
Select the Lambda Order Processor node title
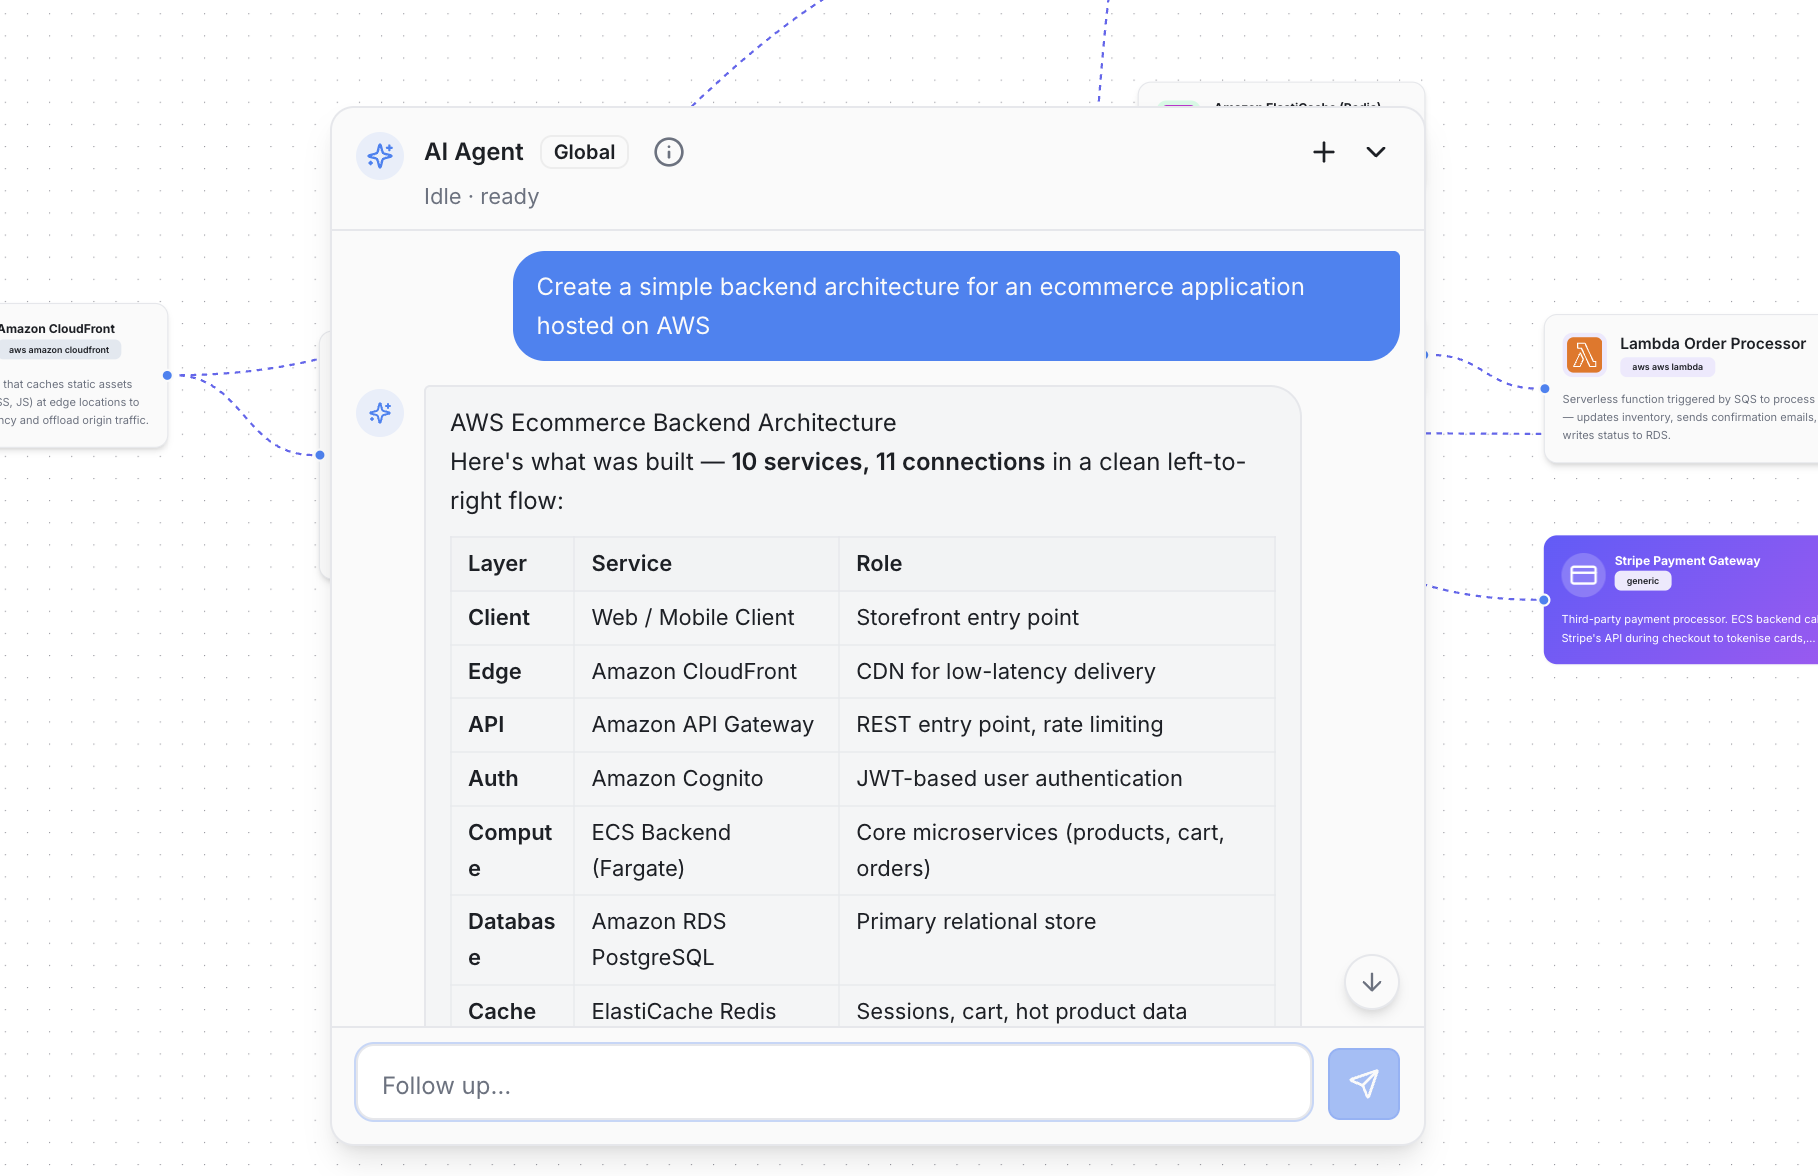tap(1713, 343)
